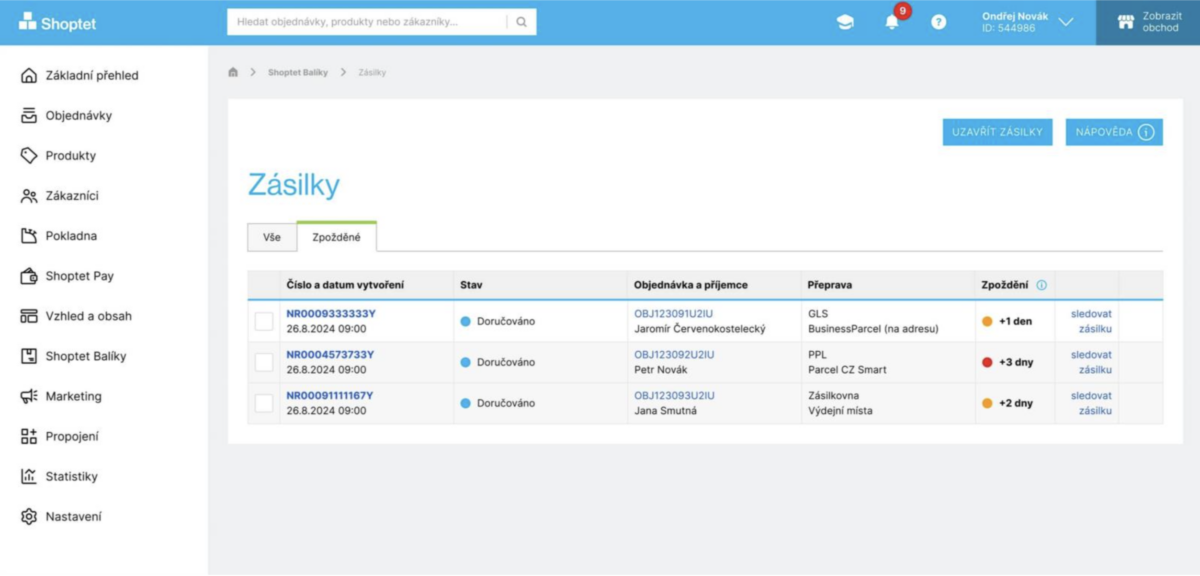
Task: Click the Uzavřít zásilky button
Action: (997, 132)
